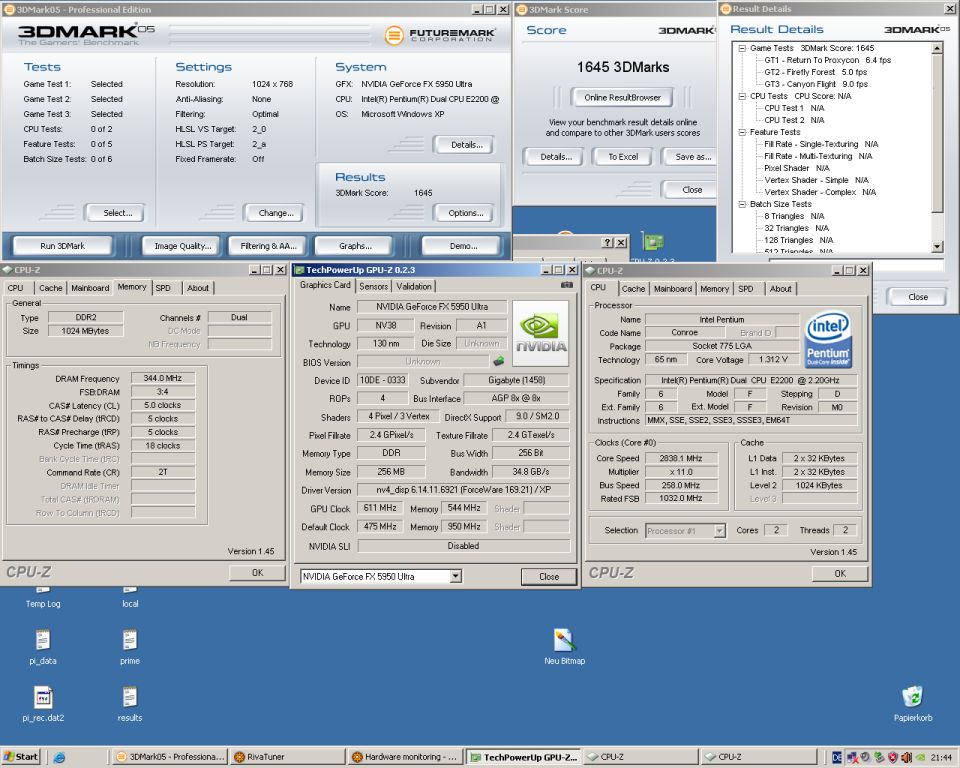Open the GPU selection dropdown in GPU-Z
Viewport: 960px width, 768px height.
pos(455,576)
